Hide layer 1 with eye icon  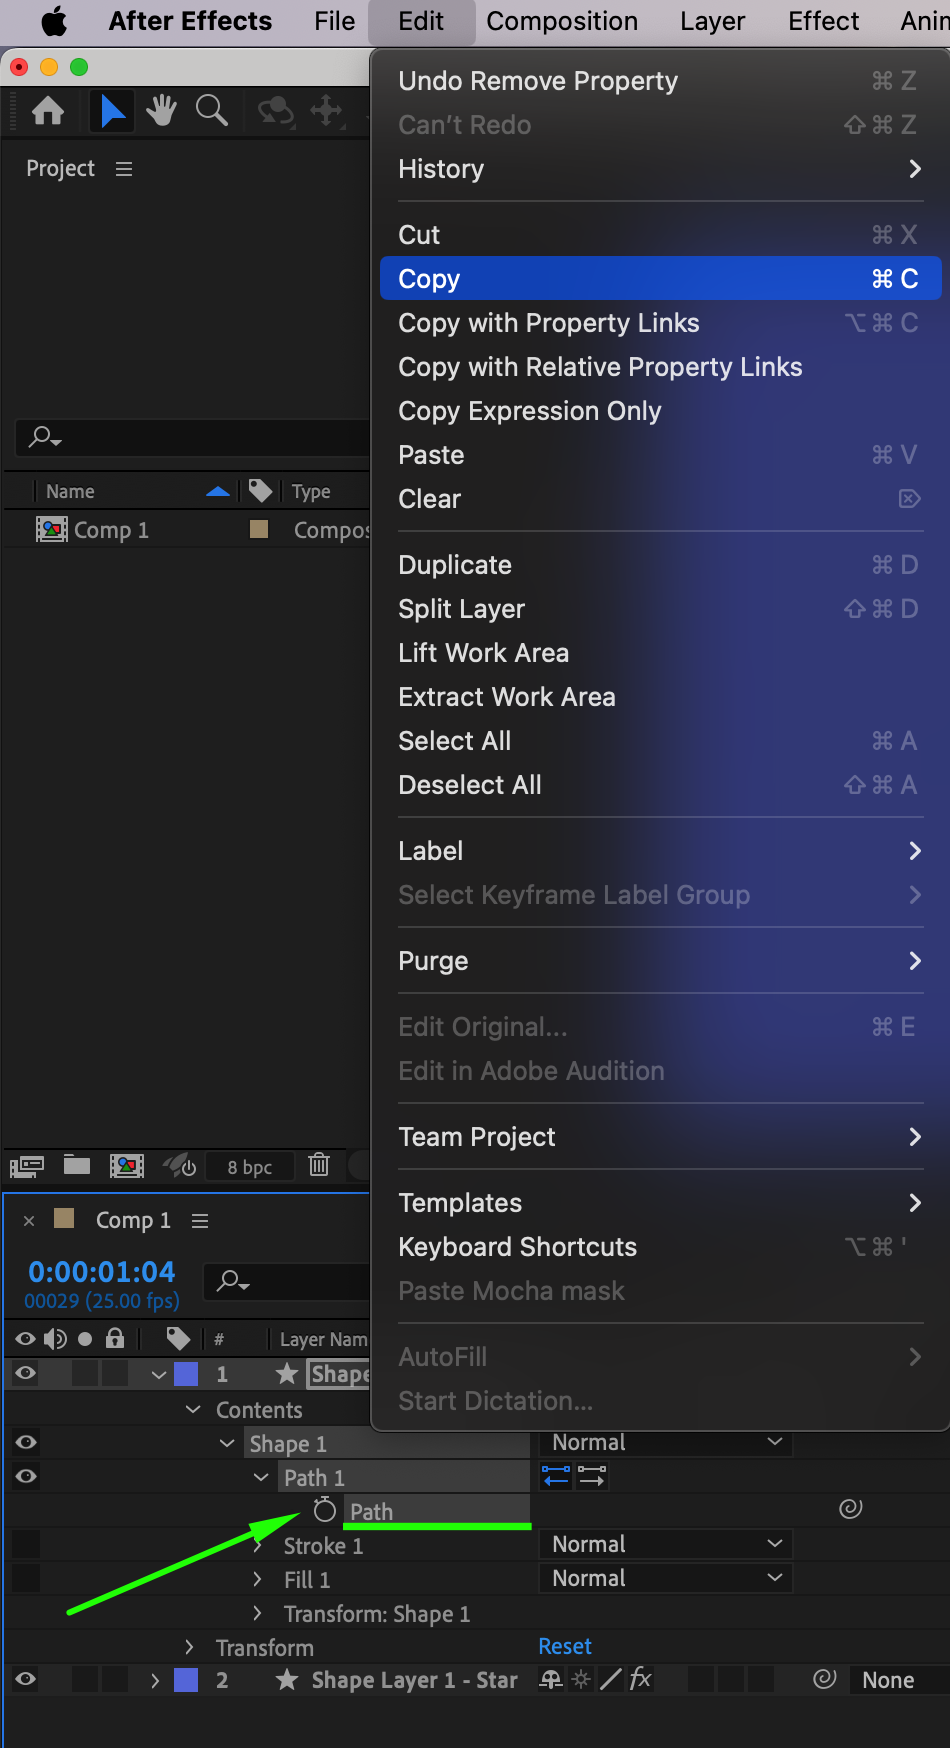click(x=26, y=1373)
